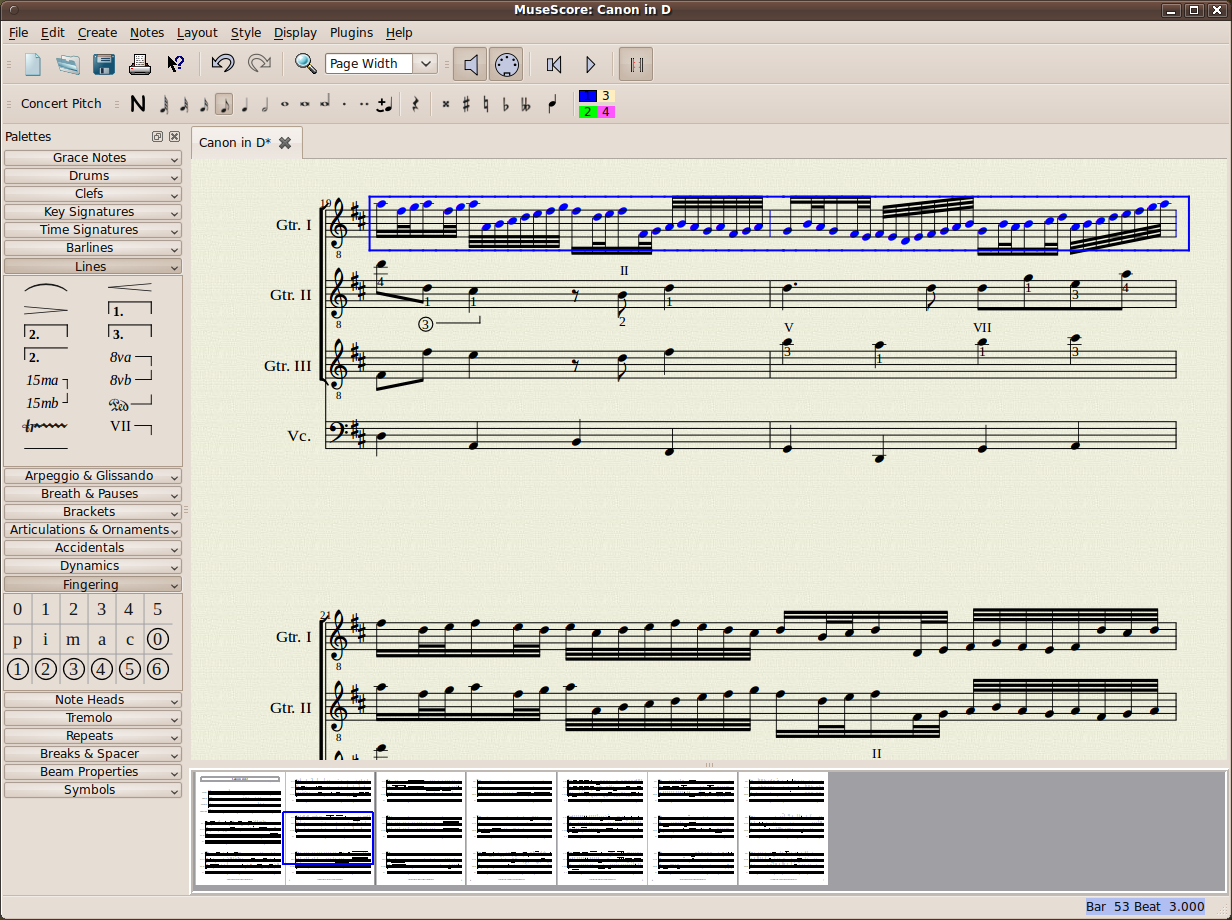Click the Print icon in the toolbar

coord(140,63)
